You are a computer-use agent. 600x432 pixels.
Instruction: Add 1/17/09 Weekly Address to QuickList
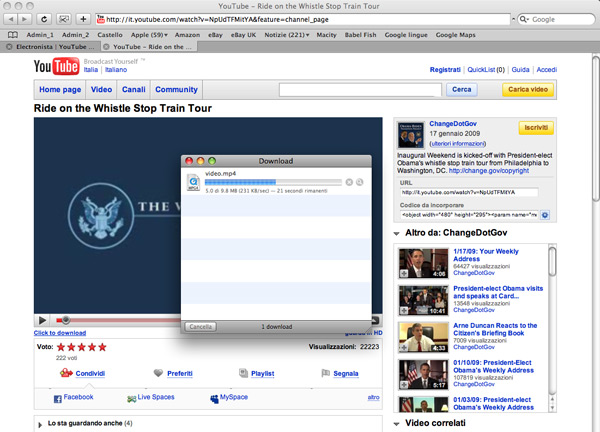(x=404, y=273)
